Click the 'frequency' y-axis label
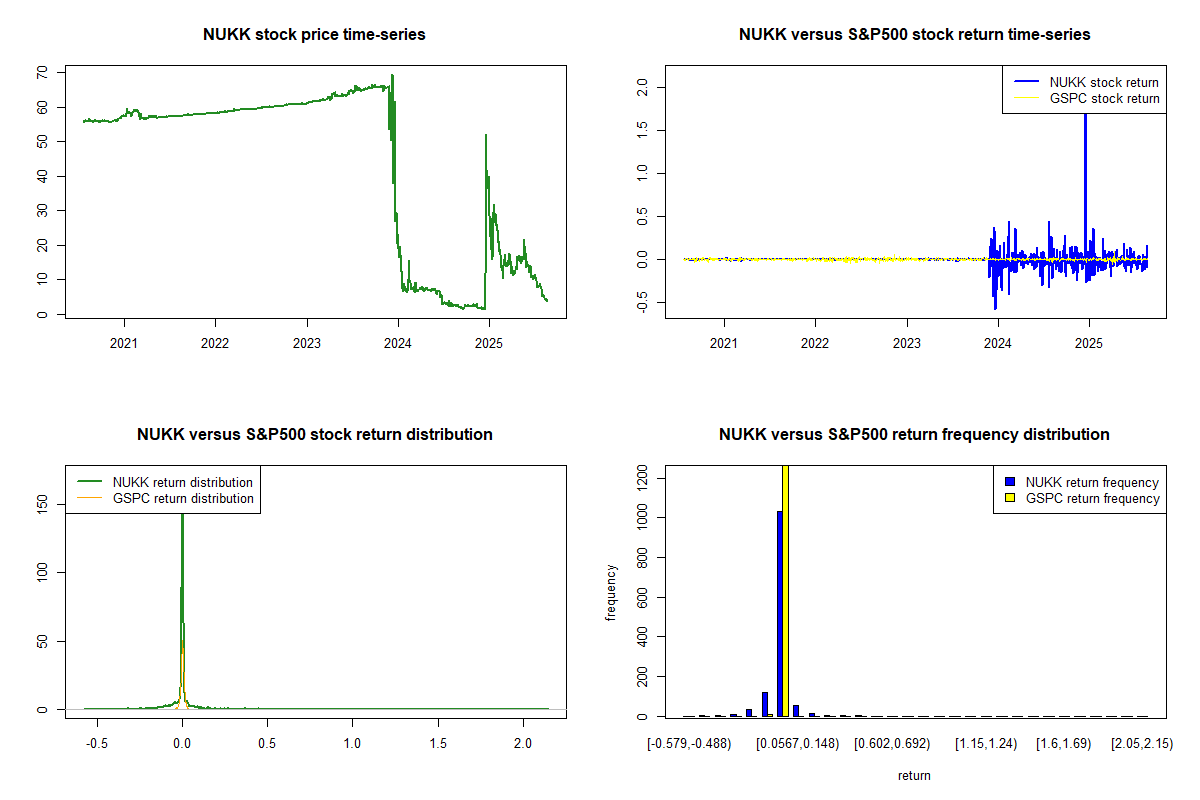The height and width of the screenshot is (800, 1200). tap(611, 592)
